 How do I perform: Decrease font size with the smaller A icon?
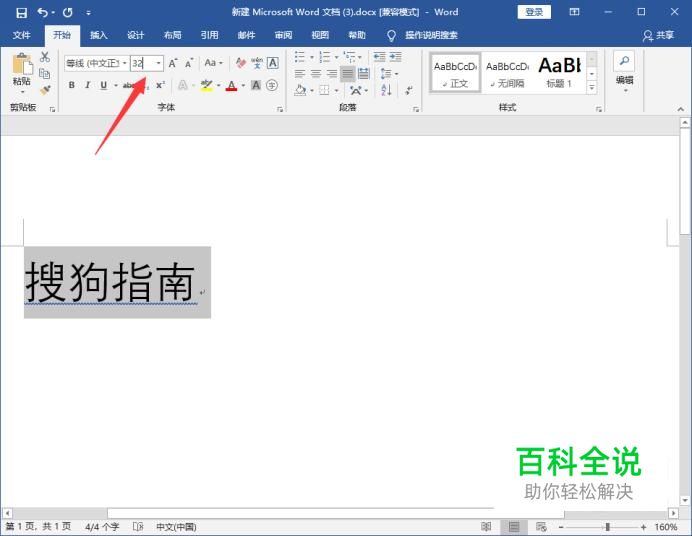click(189, 64)
